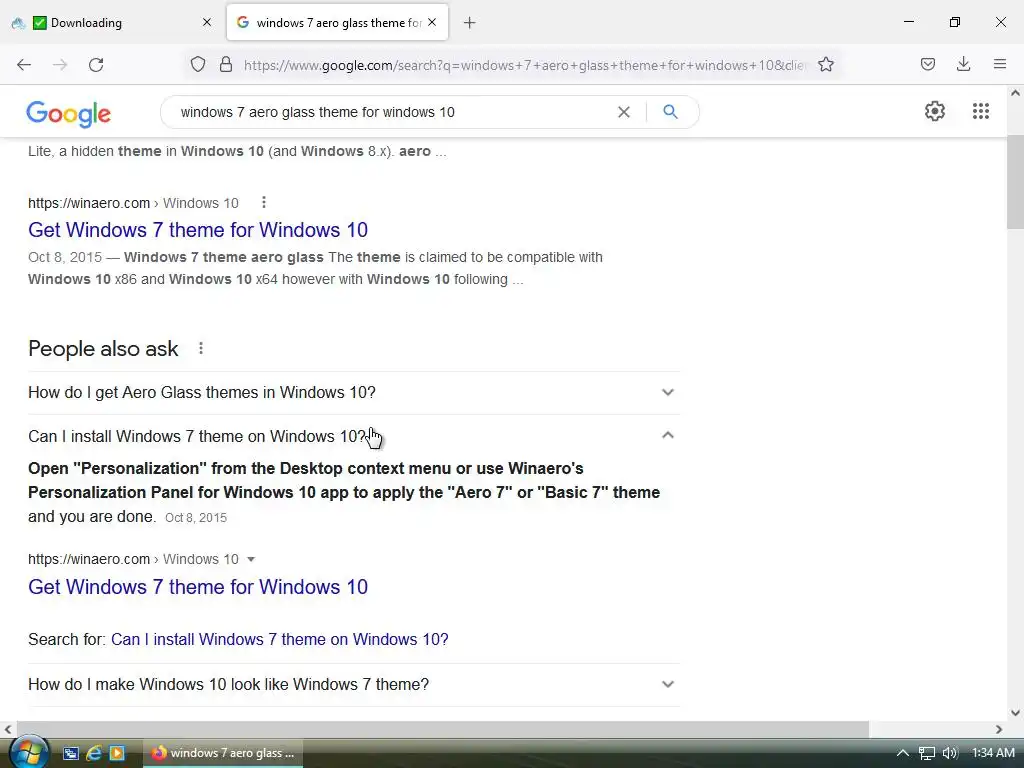Select the windows 7 aero glass tab
Image resolution: width=1024 pixels, height=768 pixels.
[338, 22]
